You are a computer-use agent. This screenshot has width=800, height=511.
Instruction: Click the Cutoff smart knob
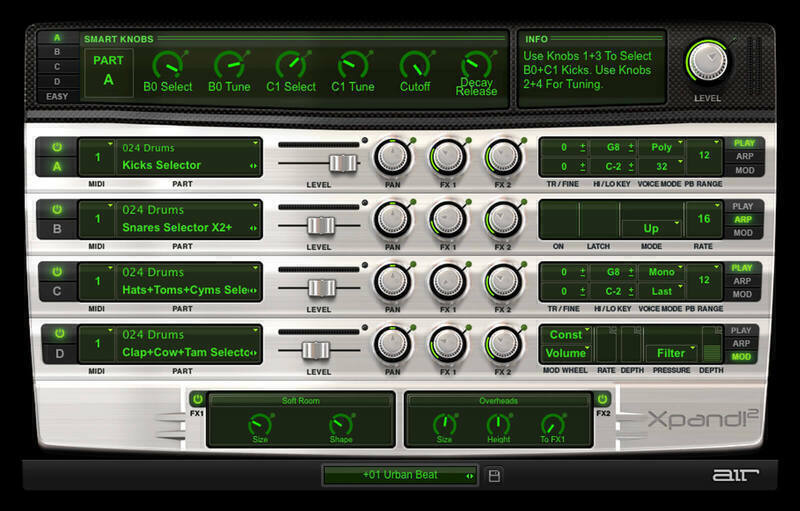[x=415, y=65]
